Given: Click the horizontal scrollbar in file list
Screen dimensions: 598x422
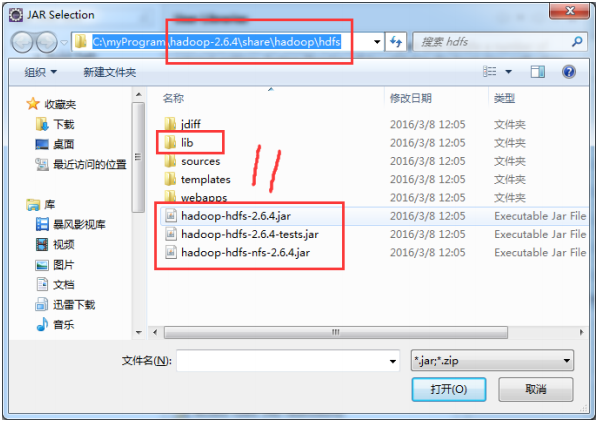Looking at the screenshot, I should point(336,332).
